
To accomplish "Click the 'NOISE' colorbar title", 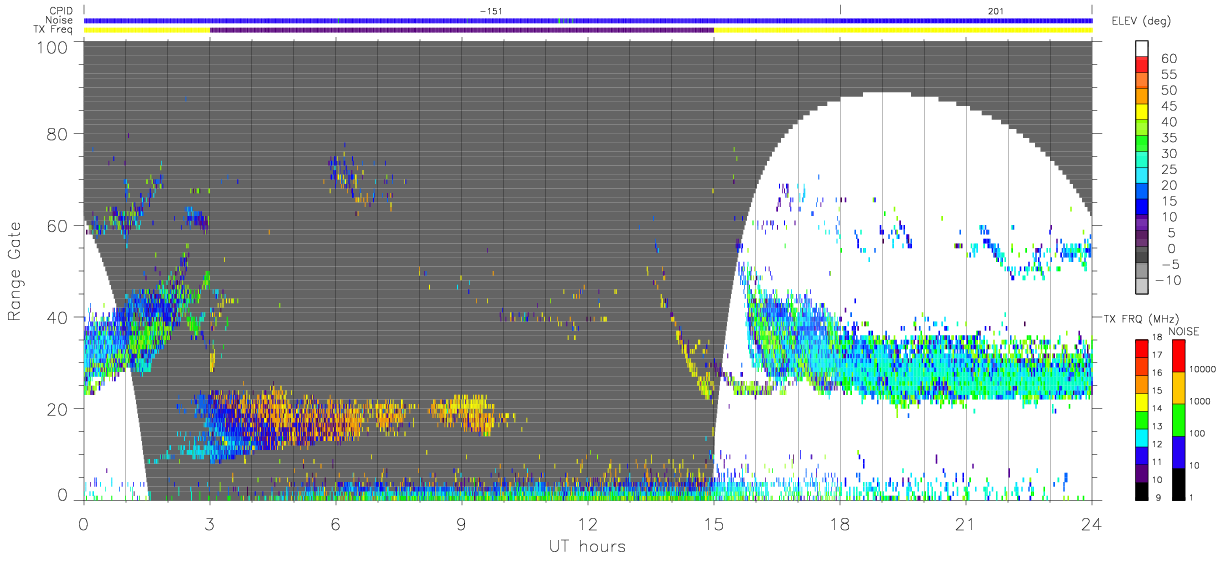I will pyautogui.click(x=1183, y=330).
